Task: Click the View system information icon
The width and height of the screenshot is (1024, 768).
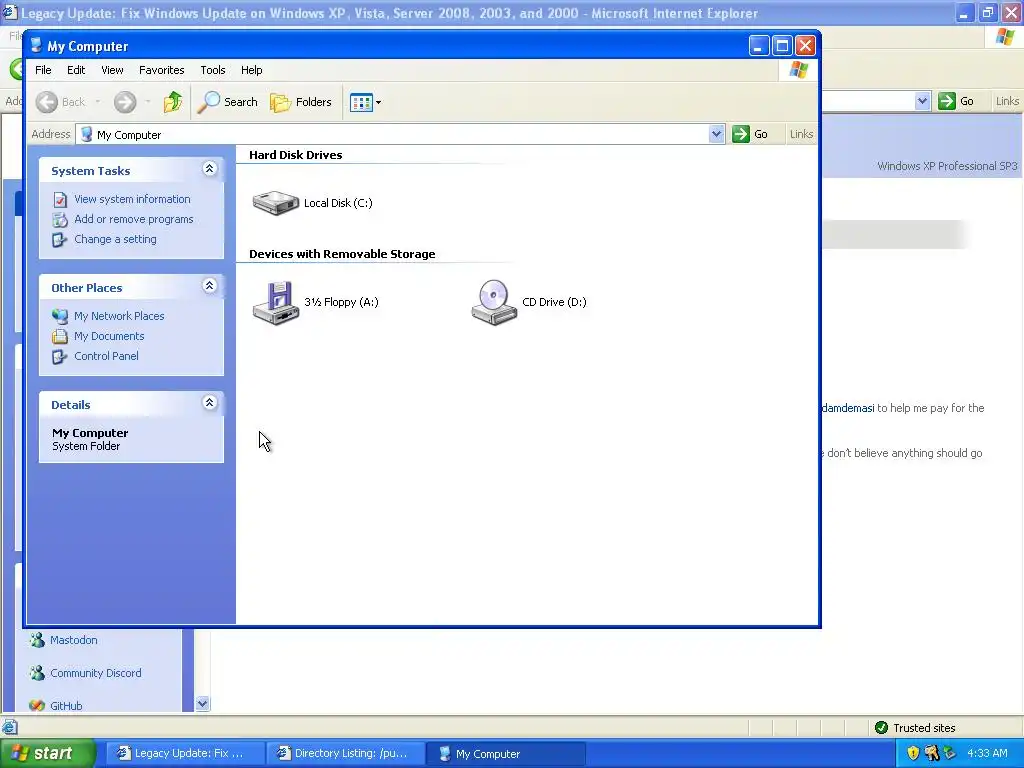Action: pos(60,199)
